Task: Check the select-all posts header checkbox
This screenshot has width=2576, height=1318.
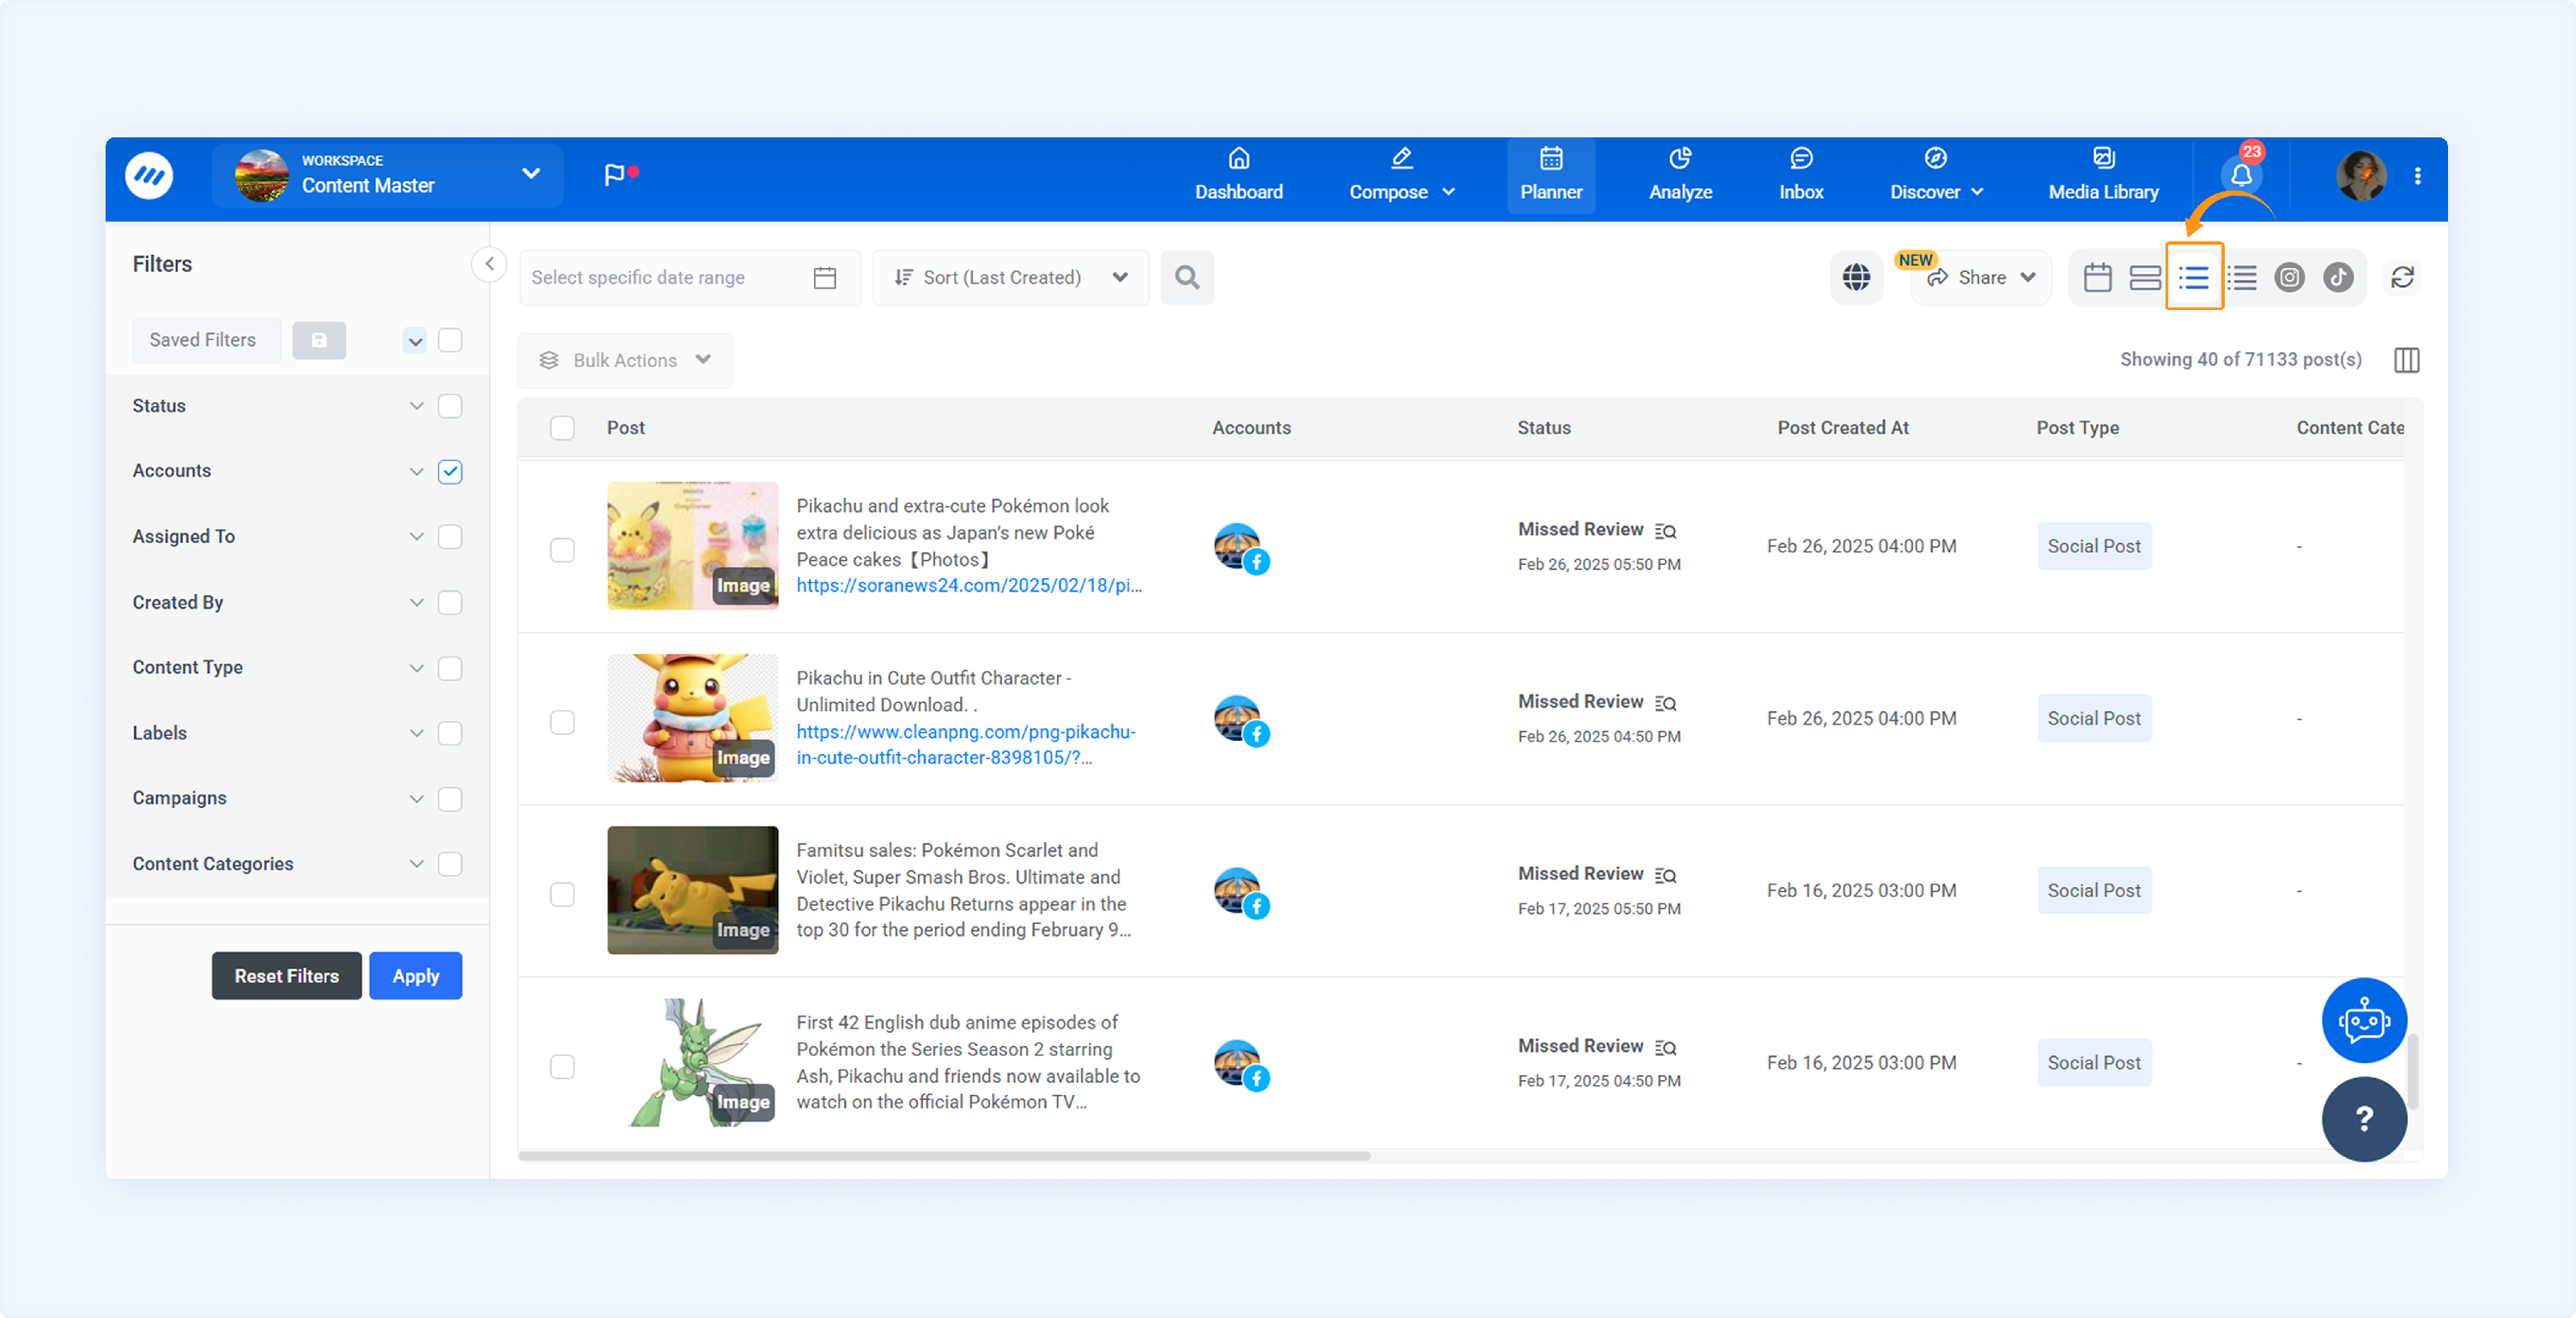Action: 562,428
